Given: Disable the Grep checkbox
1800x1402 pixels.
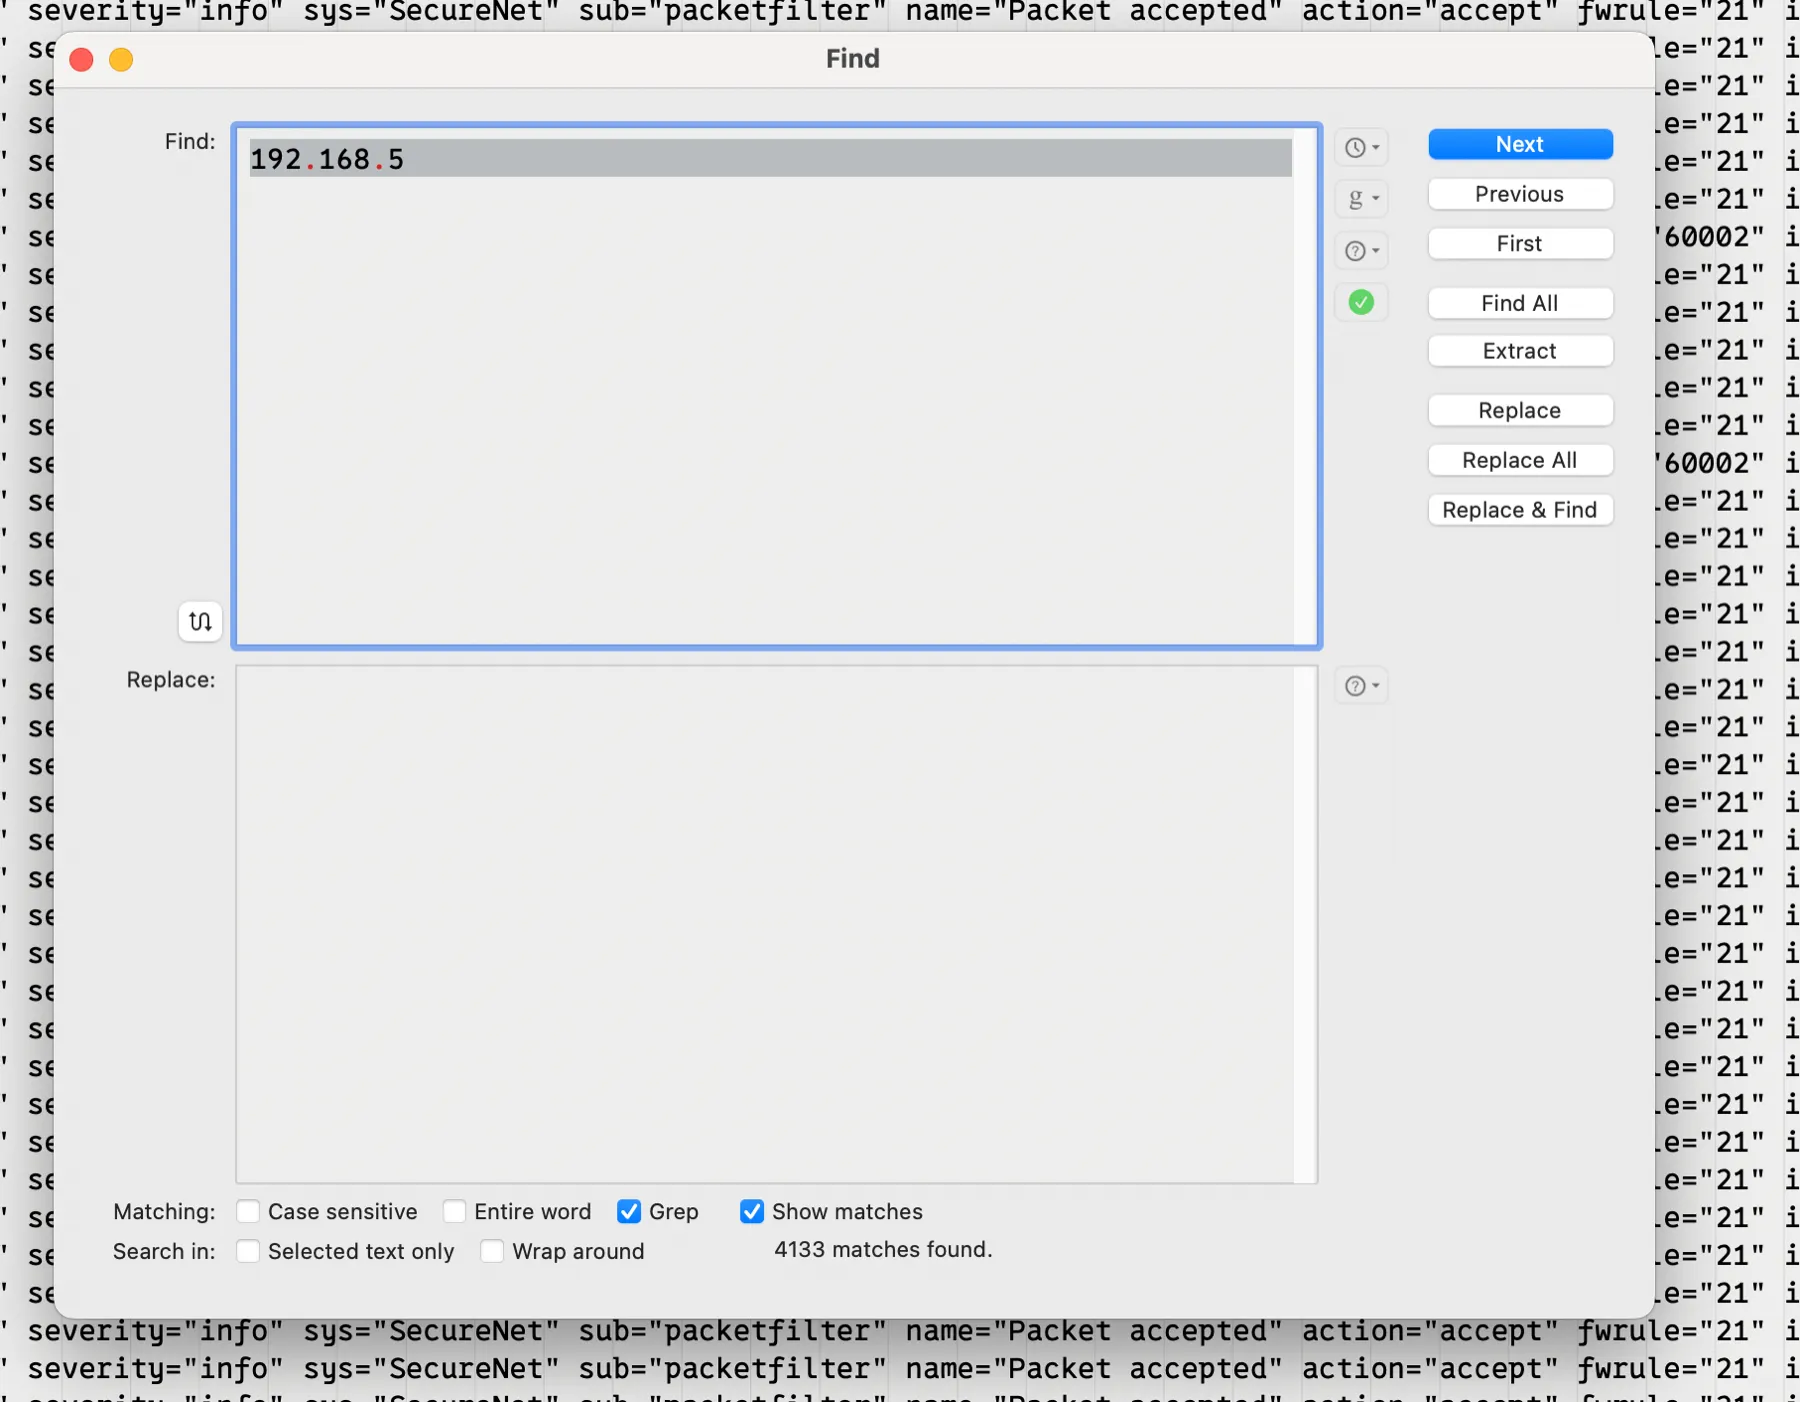Looking at the screenshot, I should [629, 1211].
